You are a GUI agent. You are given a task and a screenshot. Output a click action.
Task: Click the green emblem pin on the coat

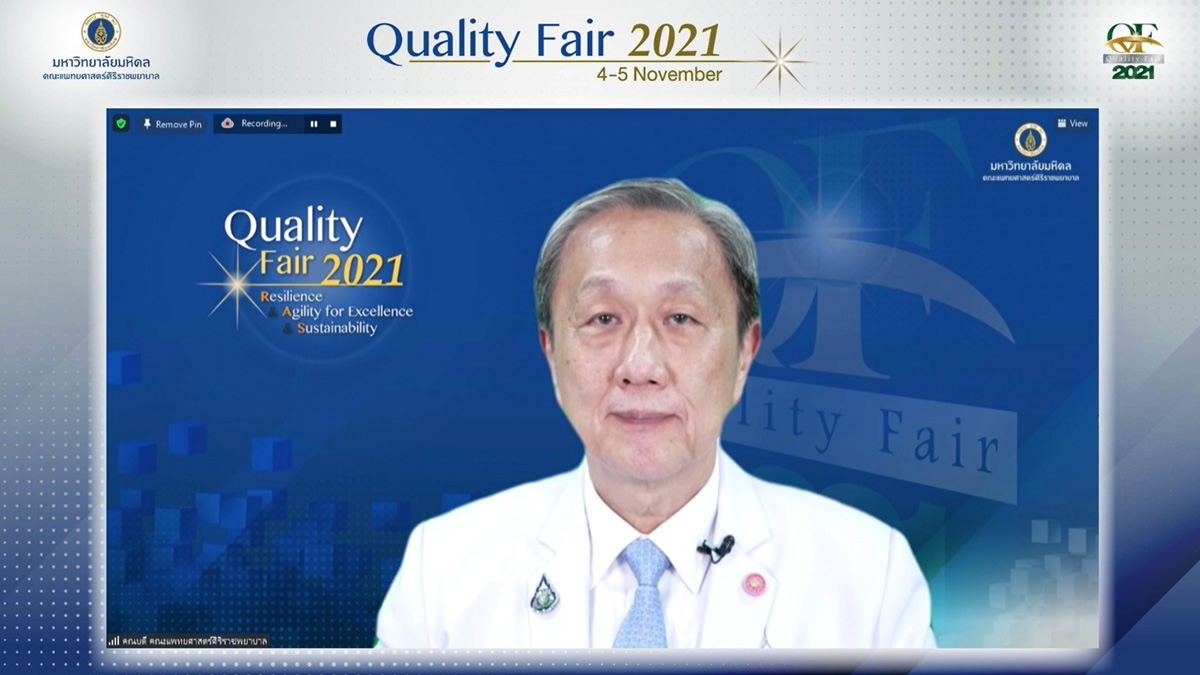[x=543, y=593]
